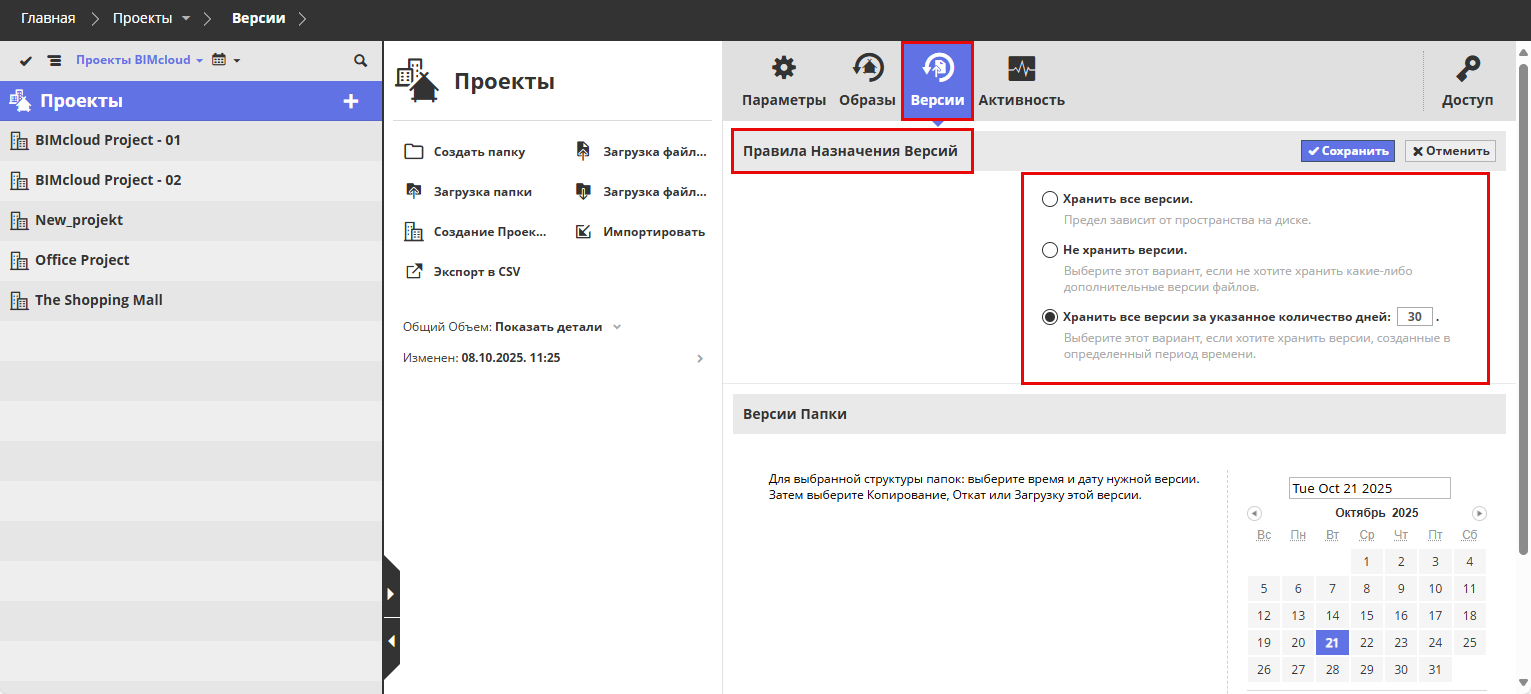1531x694 pixels.
Task: Click the Отменить button
Action: pyautogui.click(x=1450, y=151)
